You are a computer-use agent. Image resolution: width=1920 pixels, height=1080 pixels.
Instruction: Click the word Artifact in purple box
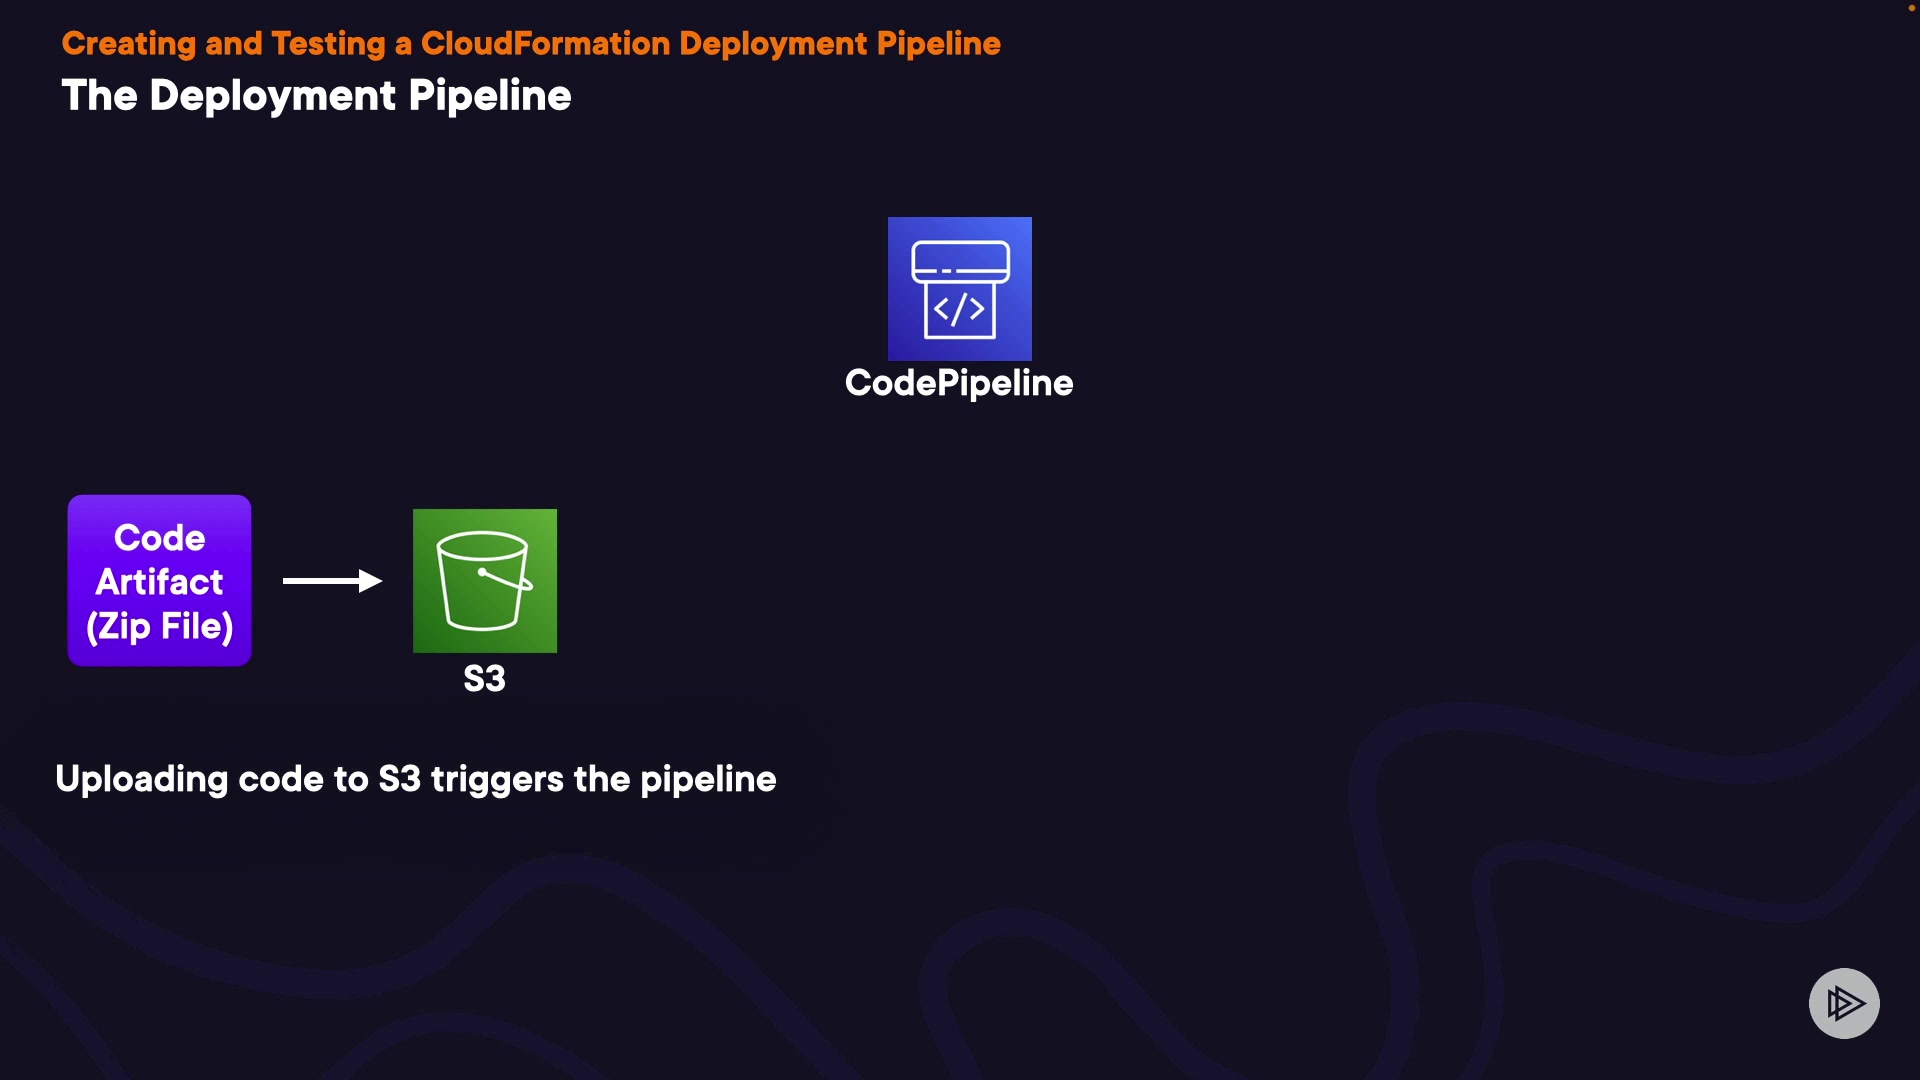click(x=159, y=582)
